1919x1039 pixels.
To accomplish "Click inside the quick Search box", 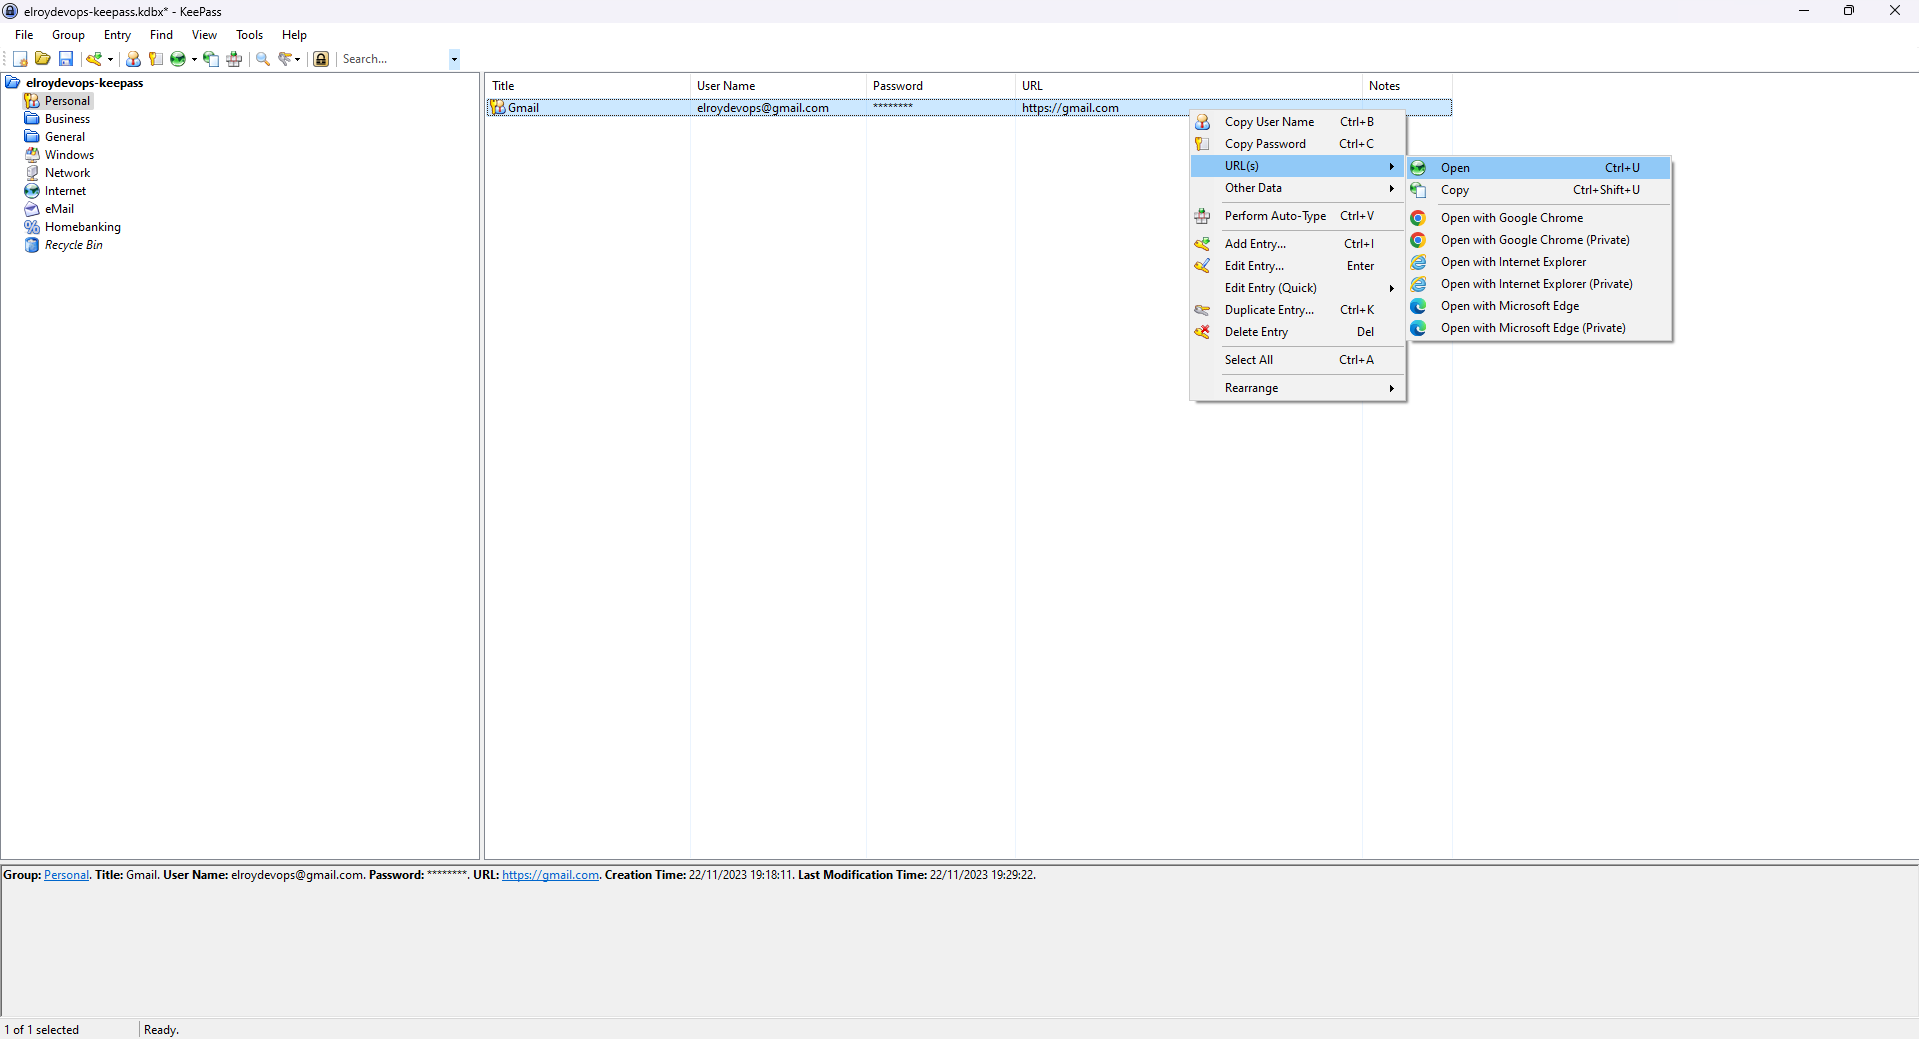I will pos(393,59).
